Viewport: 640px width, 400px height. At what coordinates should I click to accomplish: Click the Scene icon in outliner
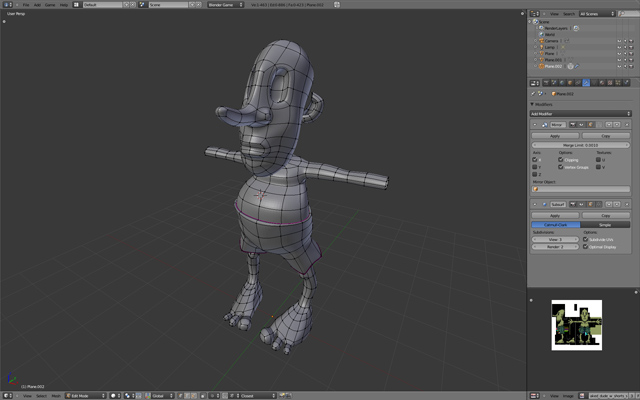point(534,21)
